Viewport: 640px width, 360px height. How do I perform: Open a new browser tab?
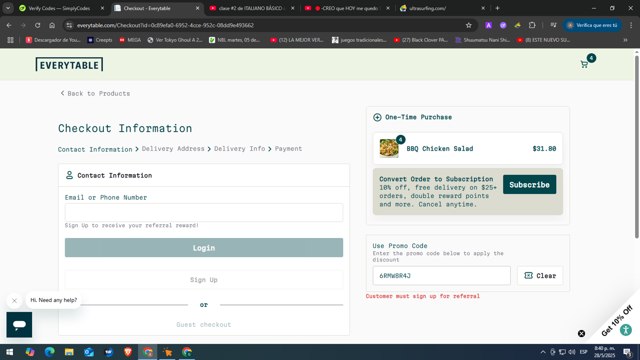pos(497,8)
